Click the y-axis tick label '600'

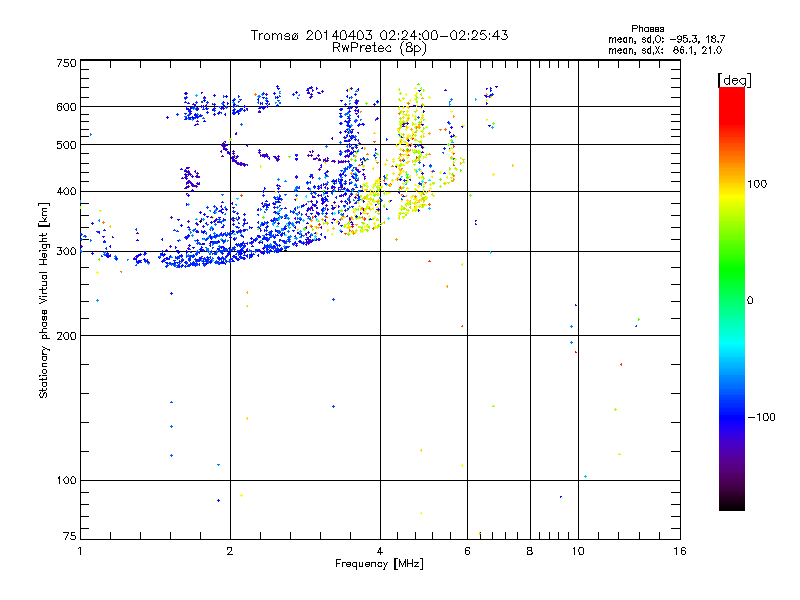point(66,107)
